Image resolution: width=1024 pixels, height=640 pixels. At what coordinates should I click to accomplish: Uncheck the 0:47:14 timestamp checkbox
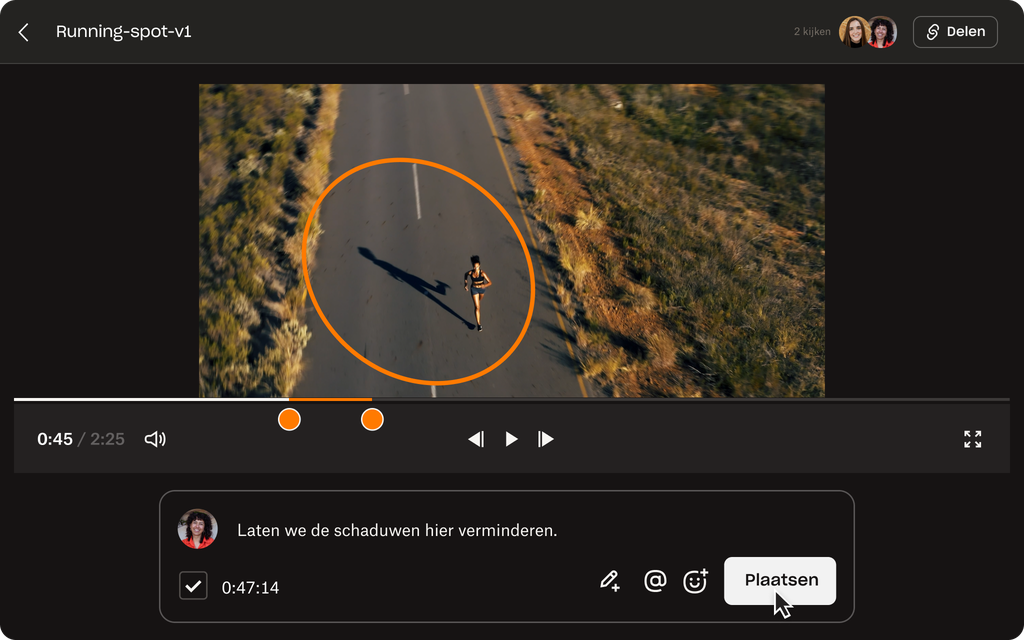pos(193,586)
